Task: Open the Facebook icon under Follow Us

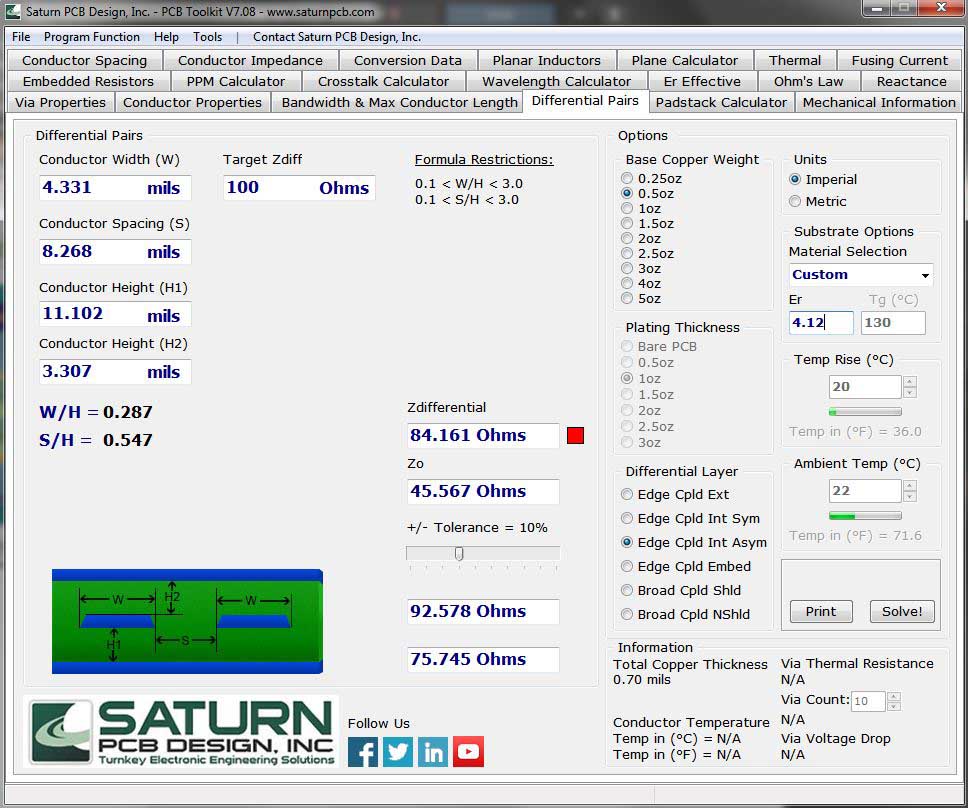Action: coord(363,751)
